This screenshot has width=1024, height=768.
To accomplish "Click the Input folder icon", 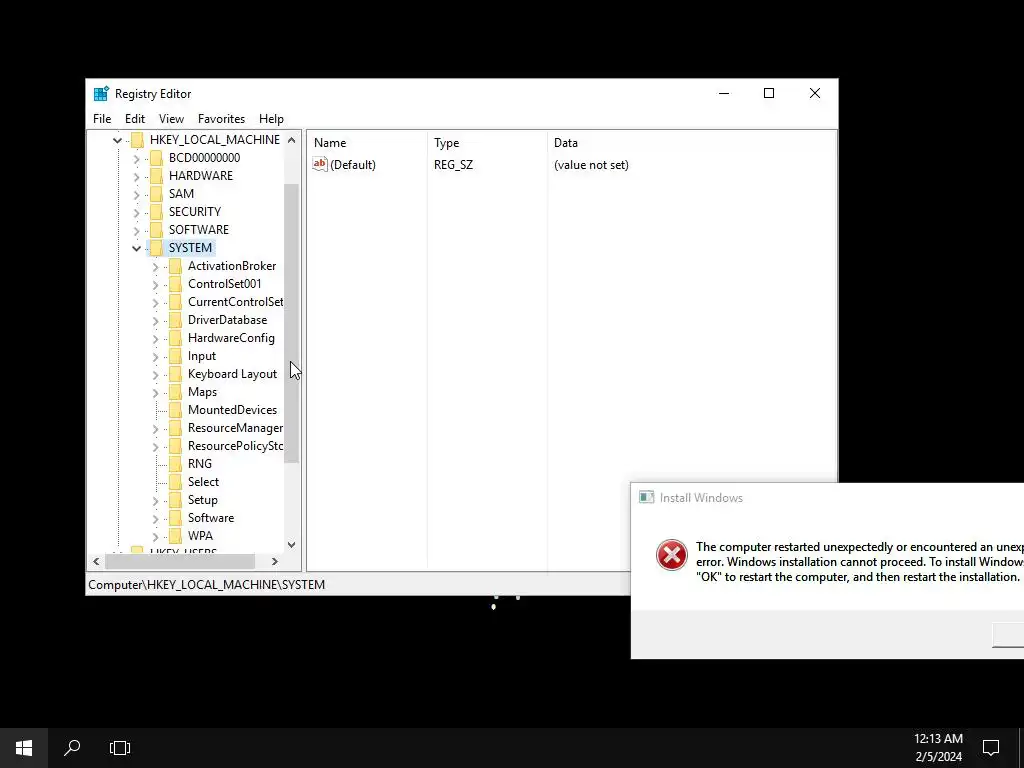I will click(175, 356).
